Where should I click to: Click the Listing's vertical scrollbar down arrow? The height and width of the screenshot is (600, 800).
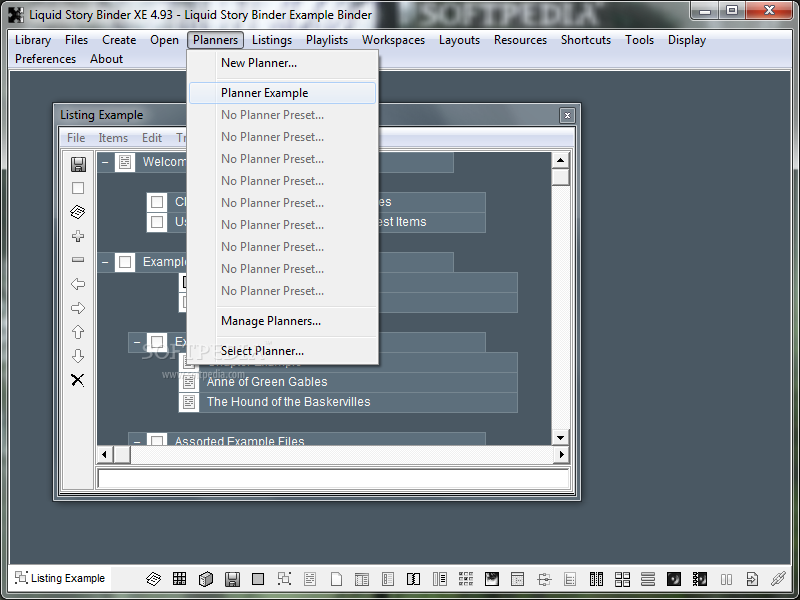560,437
